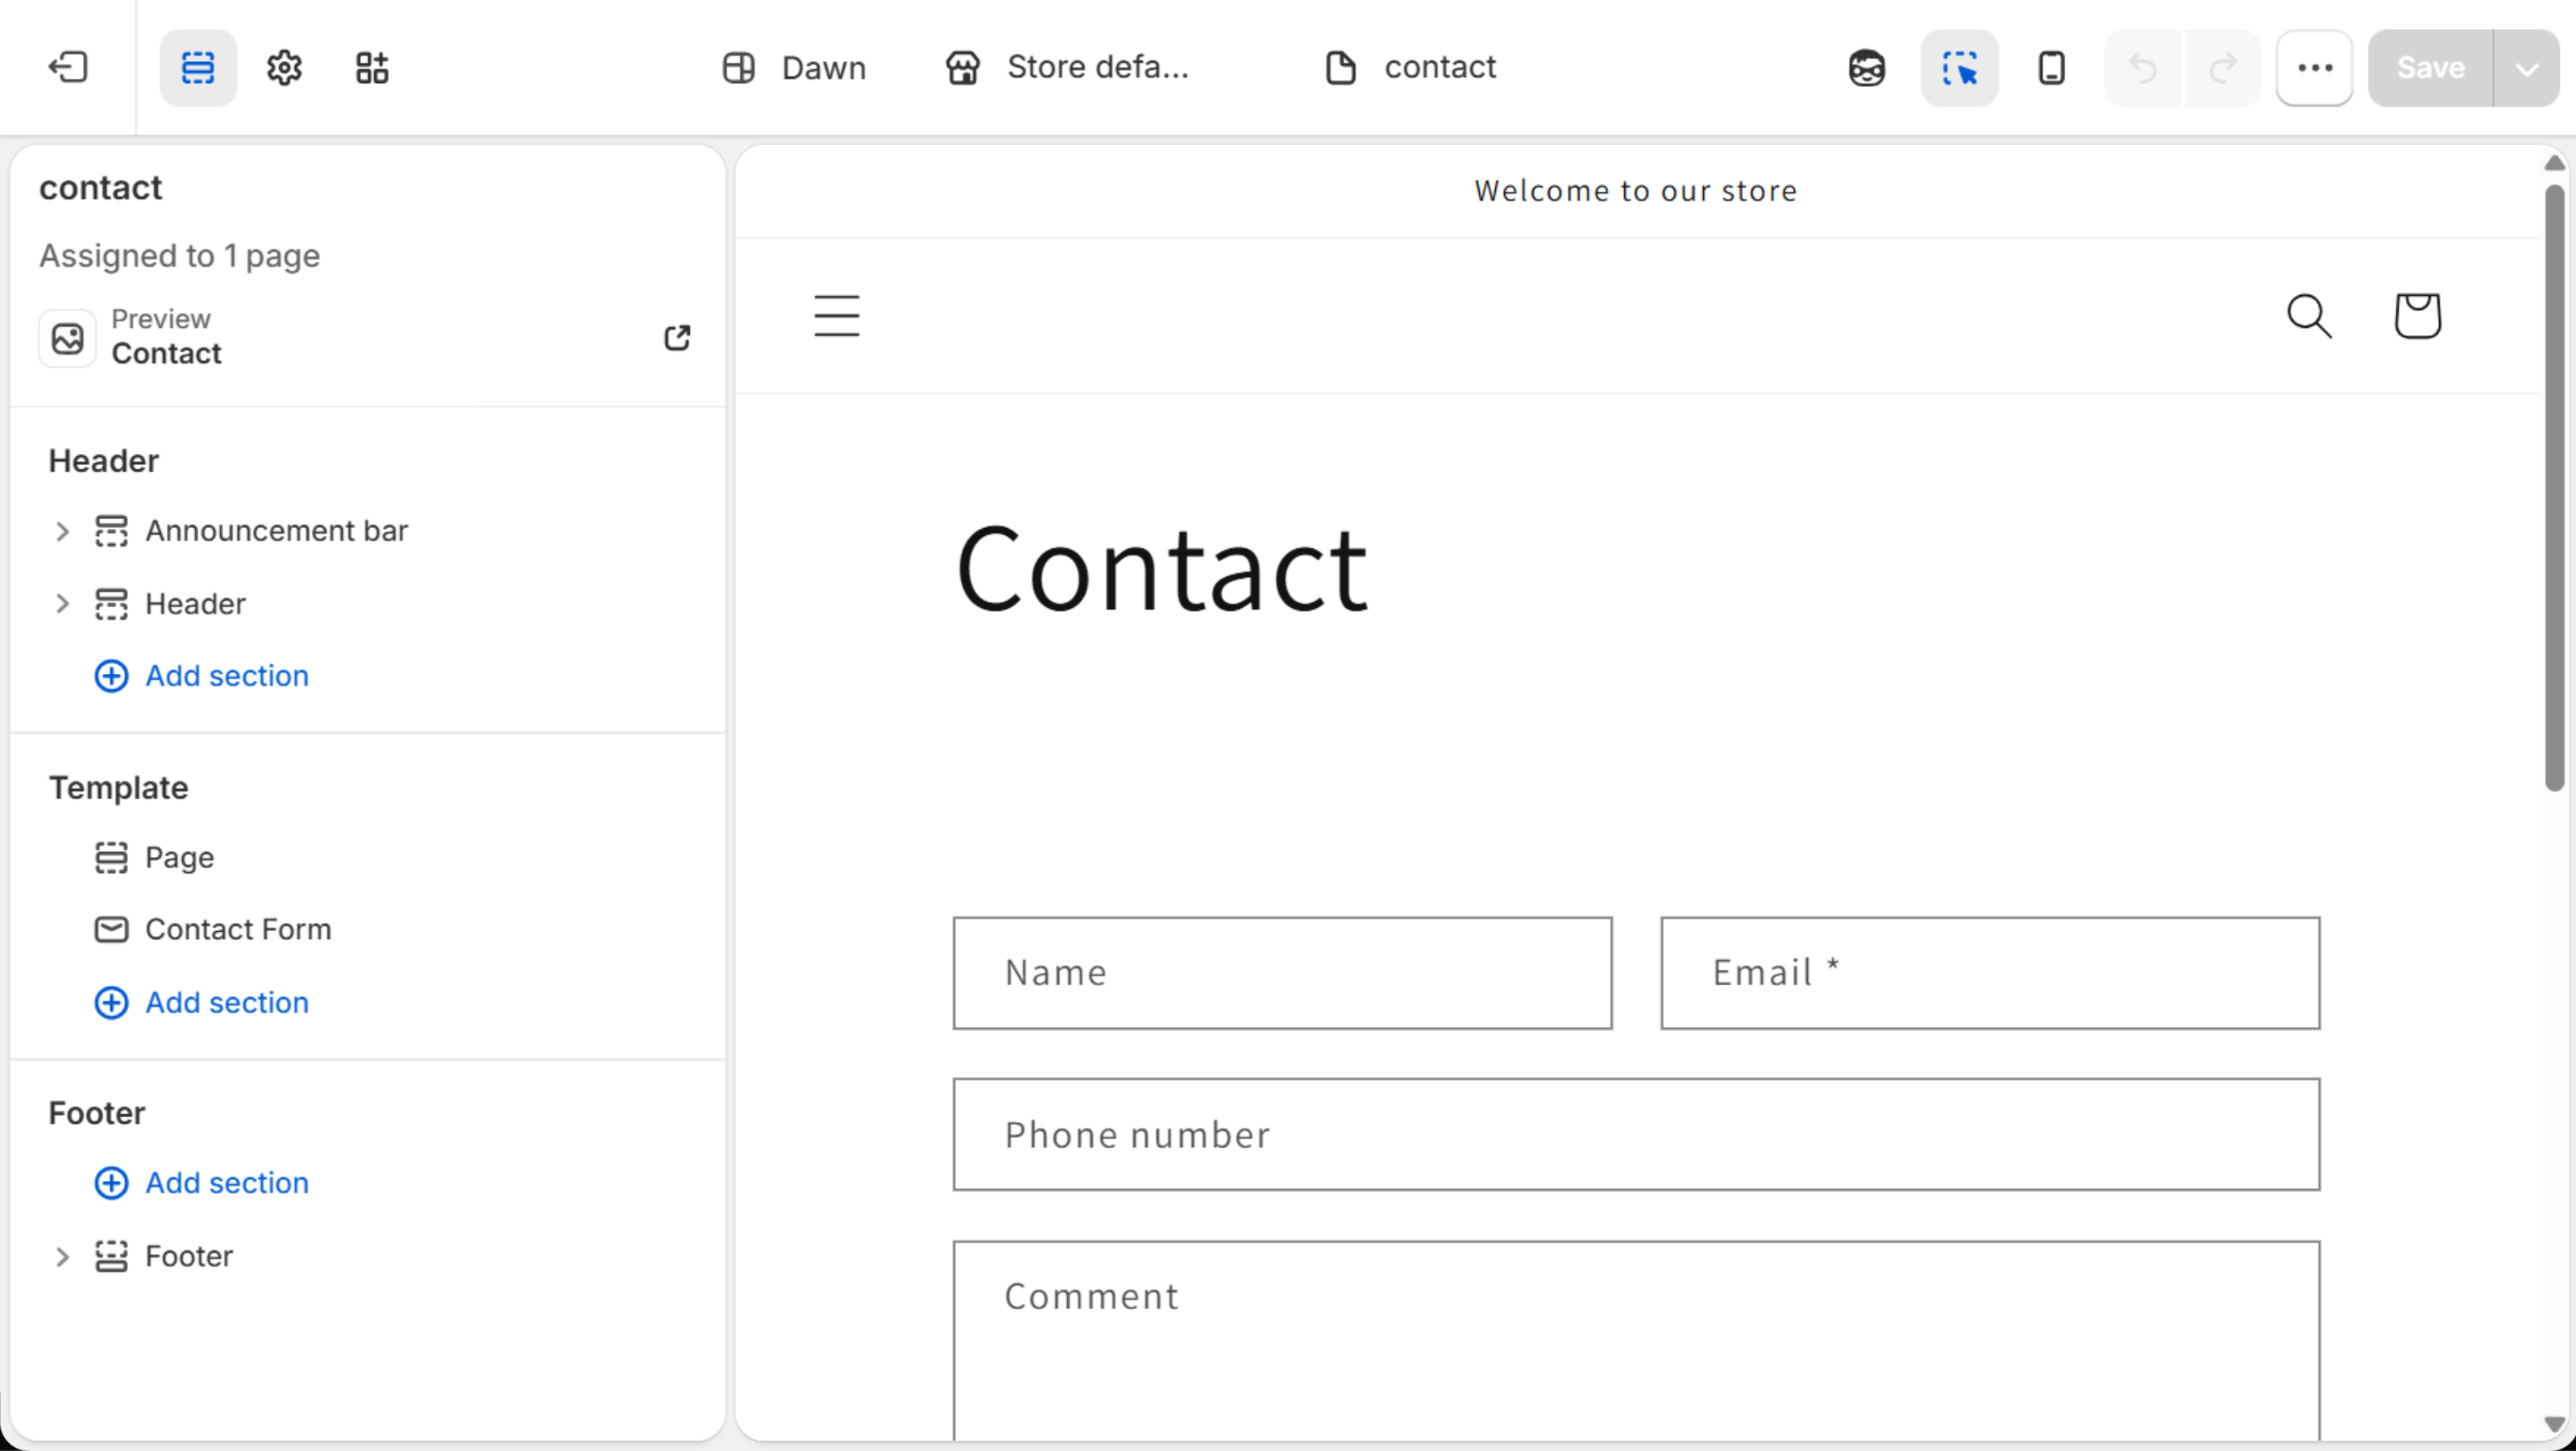The image size is (2576, 1451).
Task: Click the Assigned to 1 page text
Action: click(180, 257)
